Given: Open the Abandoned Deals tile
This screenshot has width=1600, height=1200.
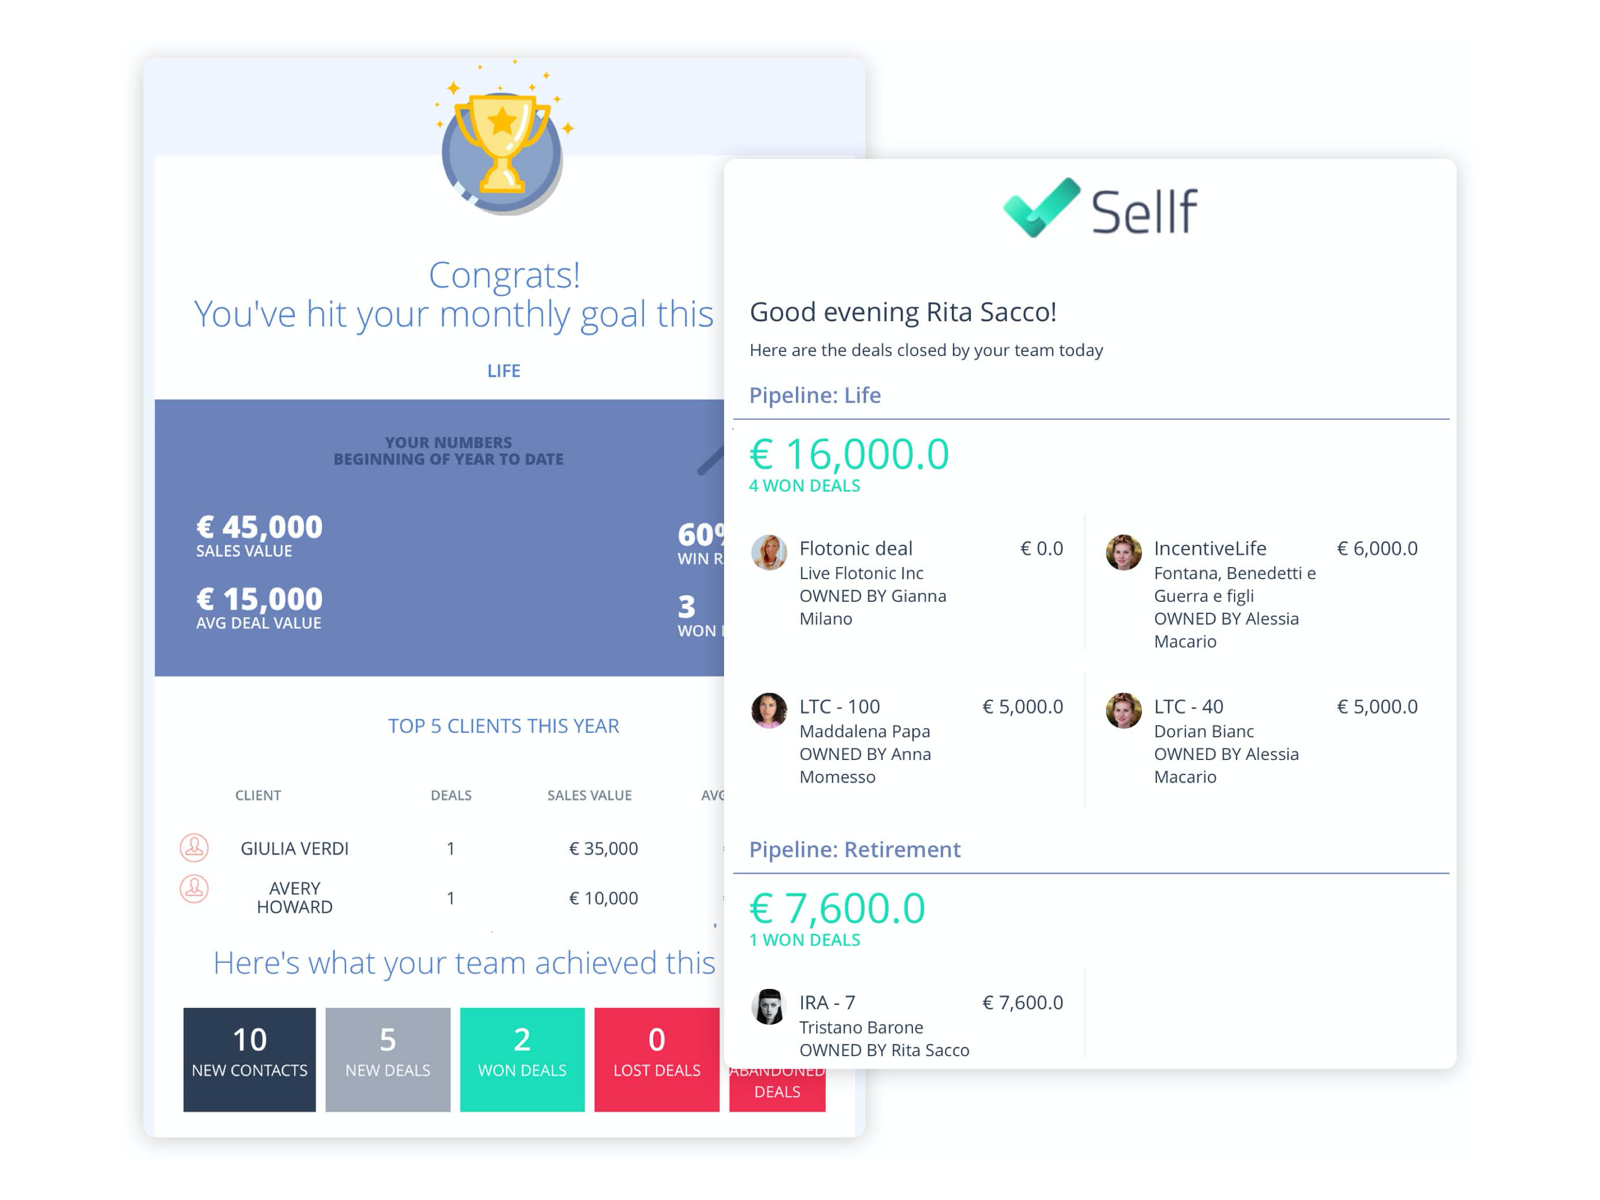Looking at the screenshot, I should point(777,1089).
